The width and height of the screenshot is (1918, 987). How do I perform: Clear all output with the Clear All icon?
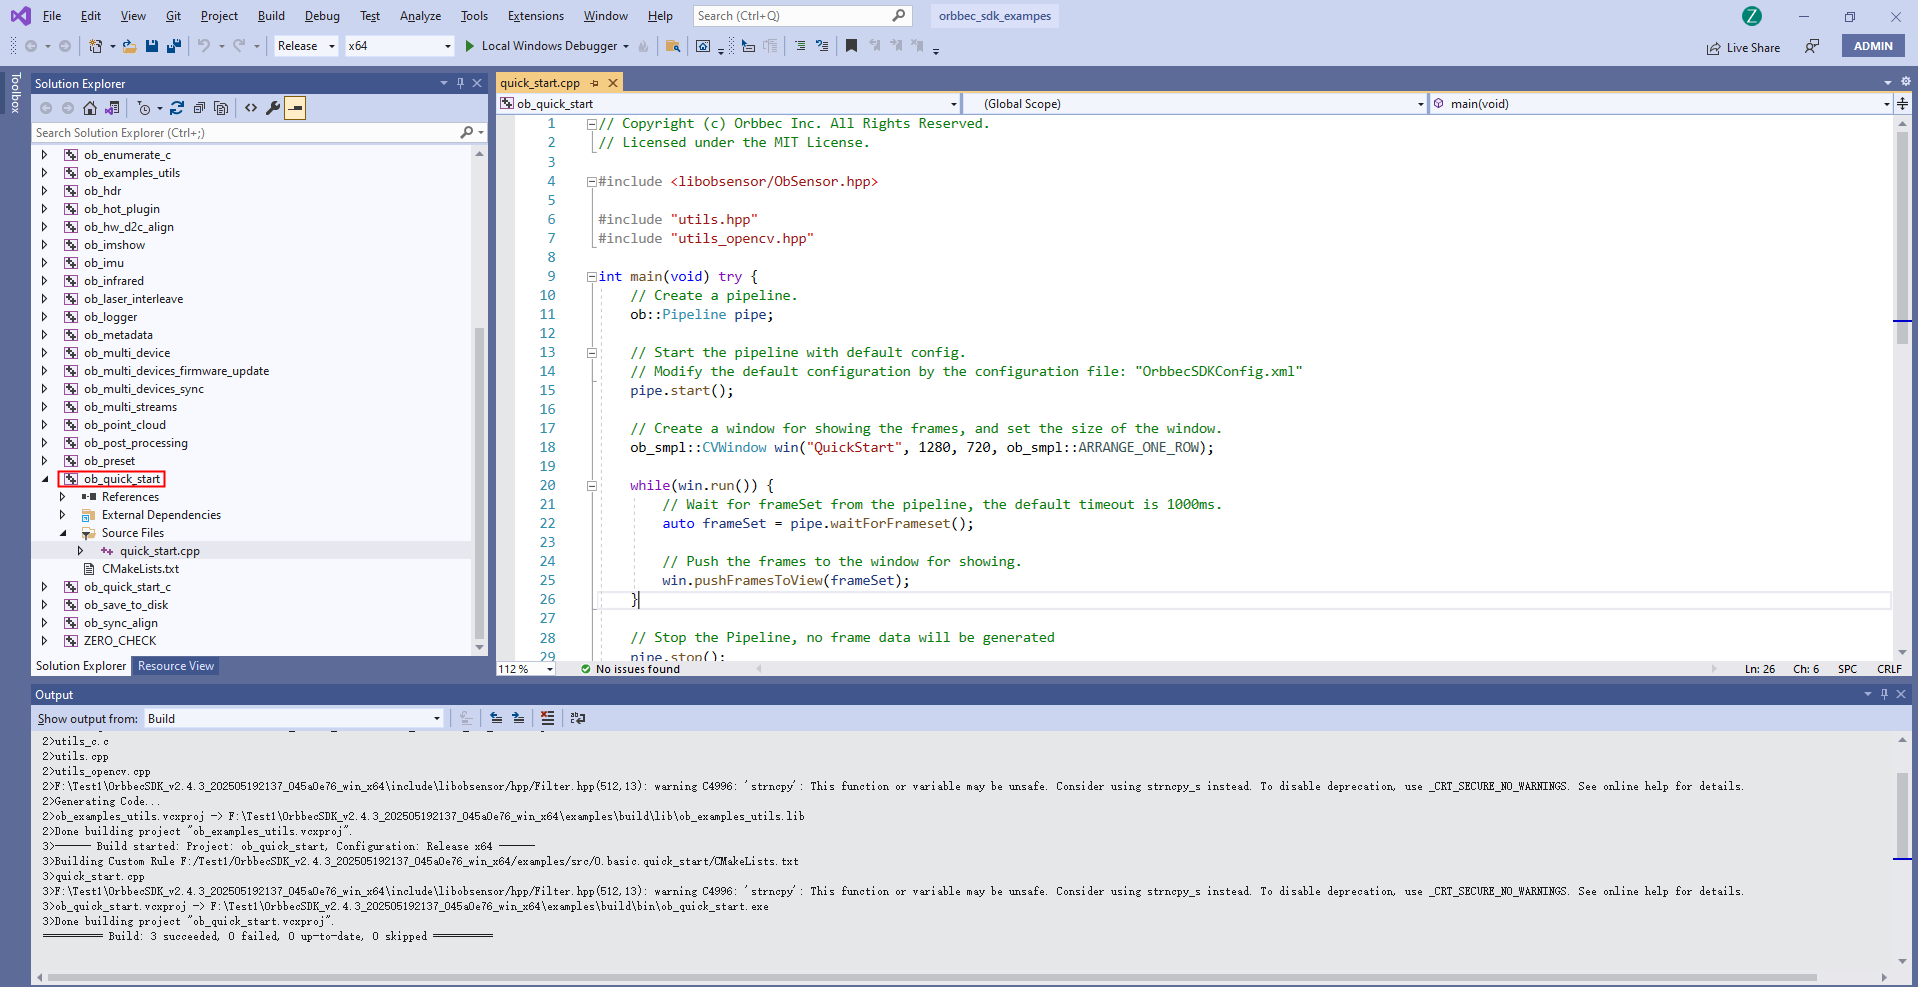[547, 718]
